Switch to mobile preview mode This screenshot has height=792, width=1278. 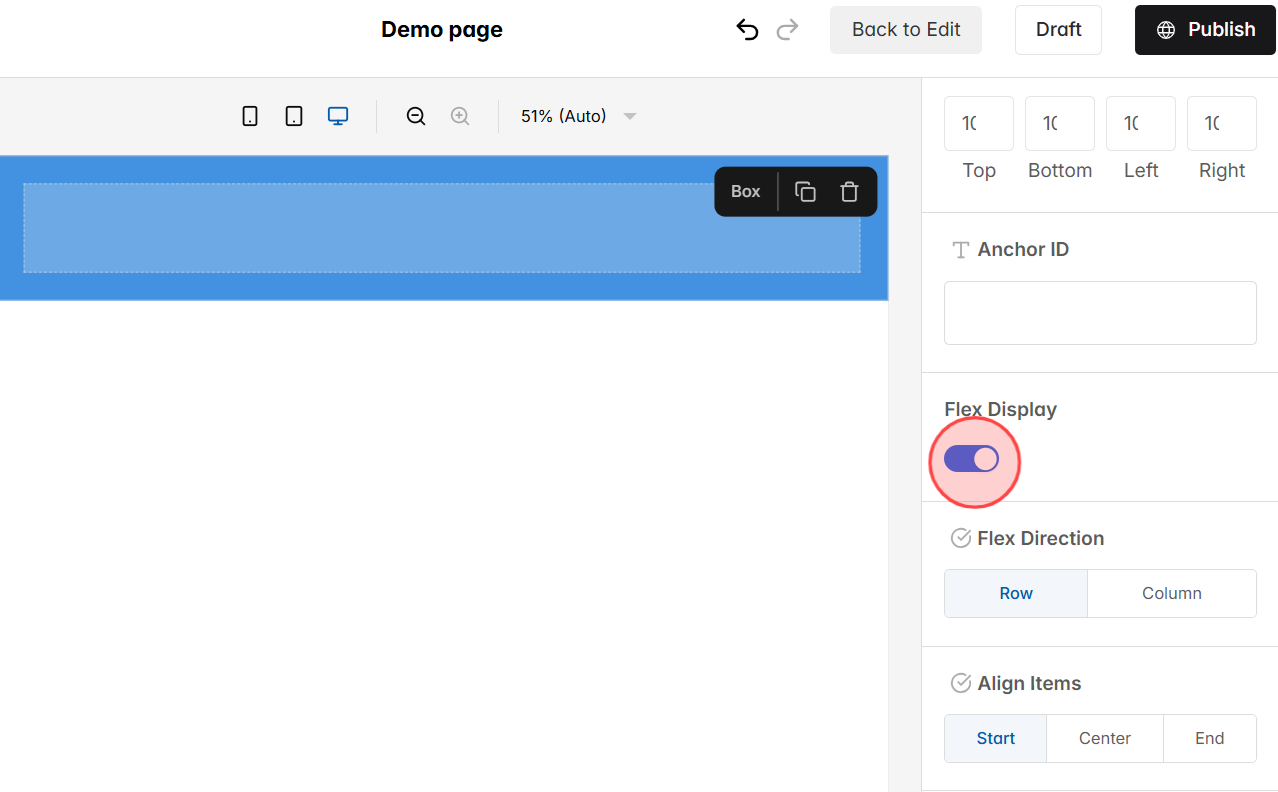point(249,115)
